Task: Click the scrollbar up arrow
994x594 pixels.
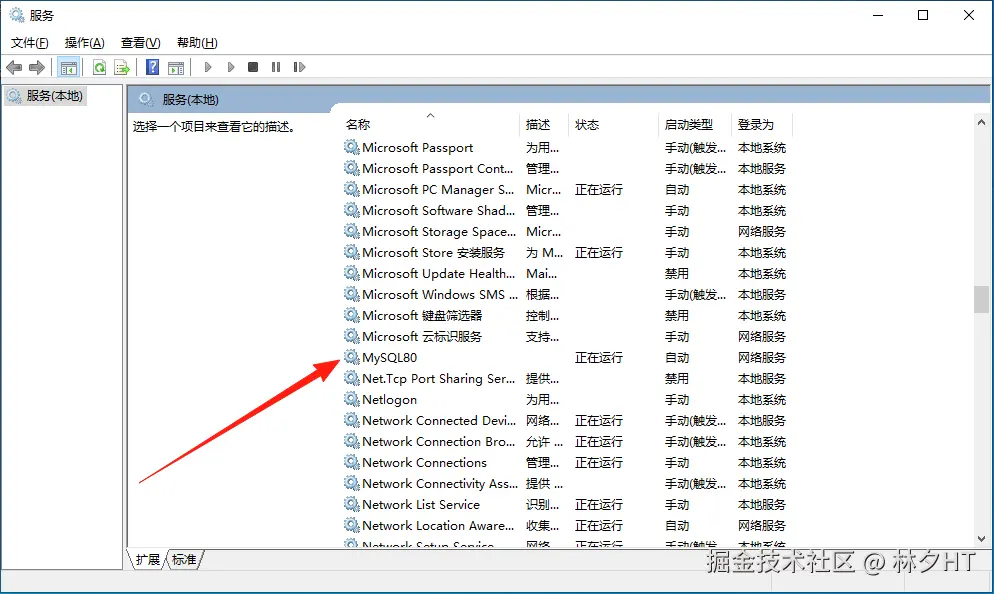Action: [981, 122]
